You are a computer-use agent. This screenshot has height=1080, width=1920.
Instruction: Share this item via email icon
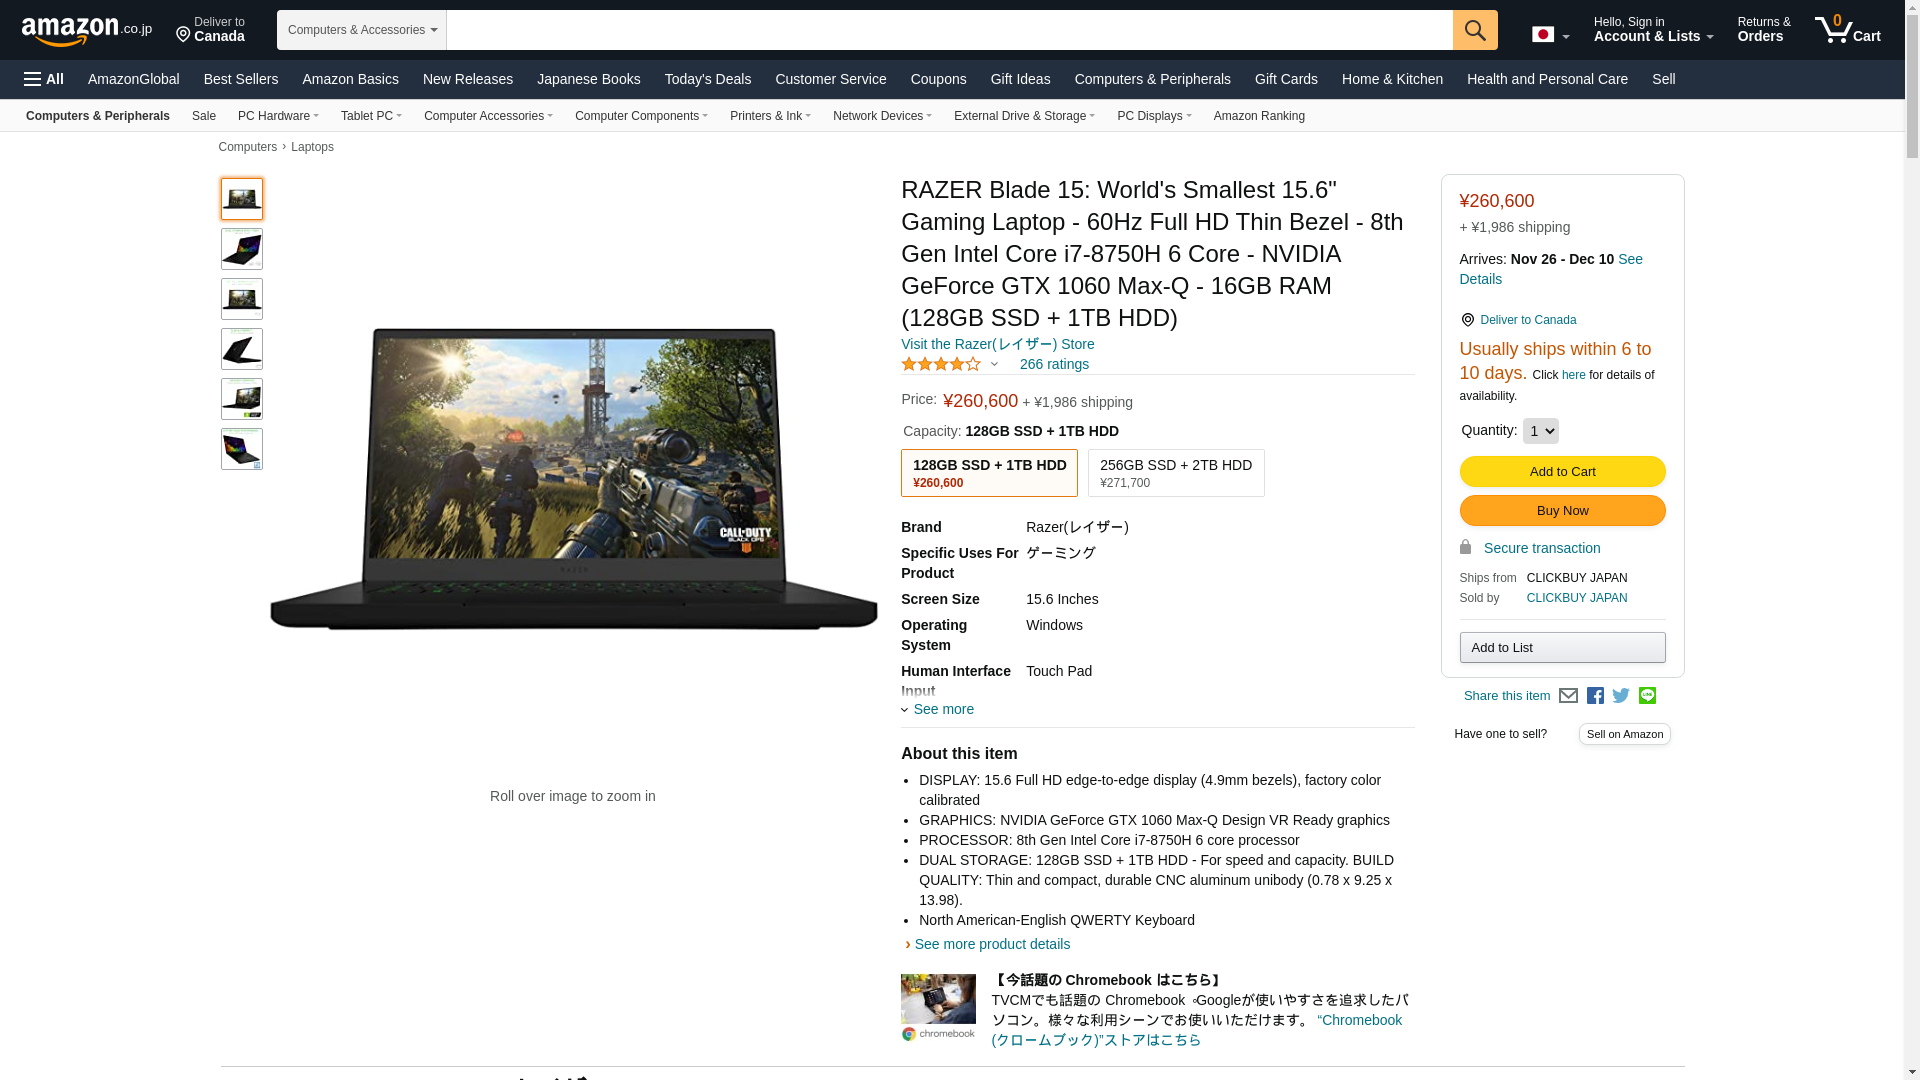tap(1568, 696)
